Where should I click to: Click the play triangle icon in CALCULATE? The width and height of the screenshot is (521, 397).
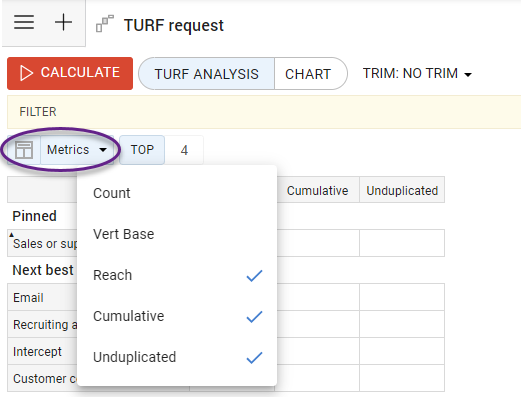pyautogui.click(x=26, y=73)
